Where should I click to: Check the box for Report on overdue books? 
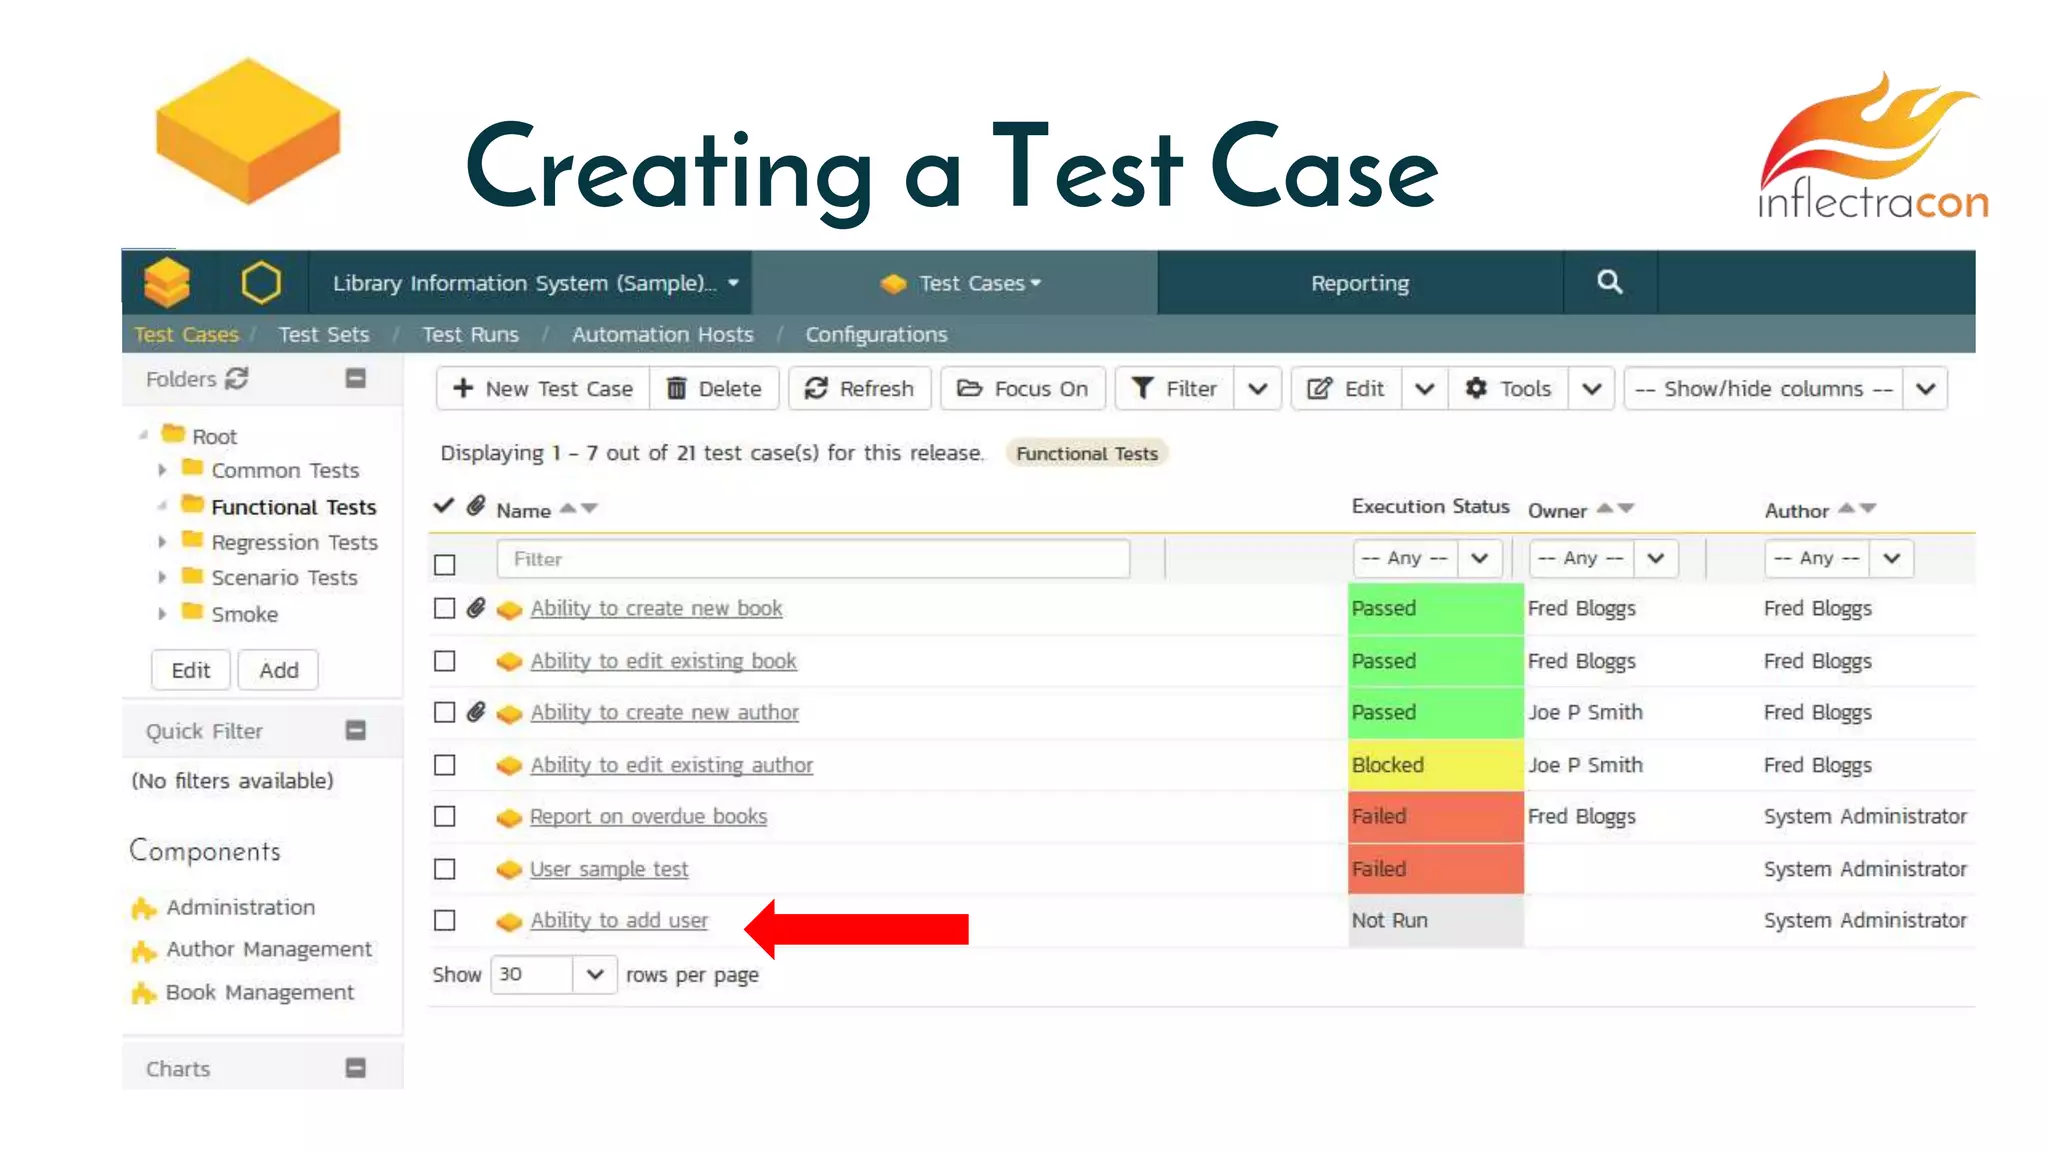point(445,816)
